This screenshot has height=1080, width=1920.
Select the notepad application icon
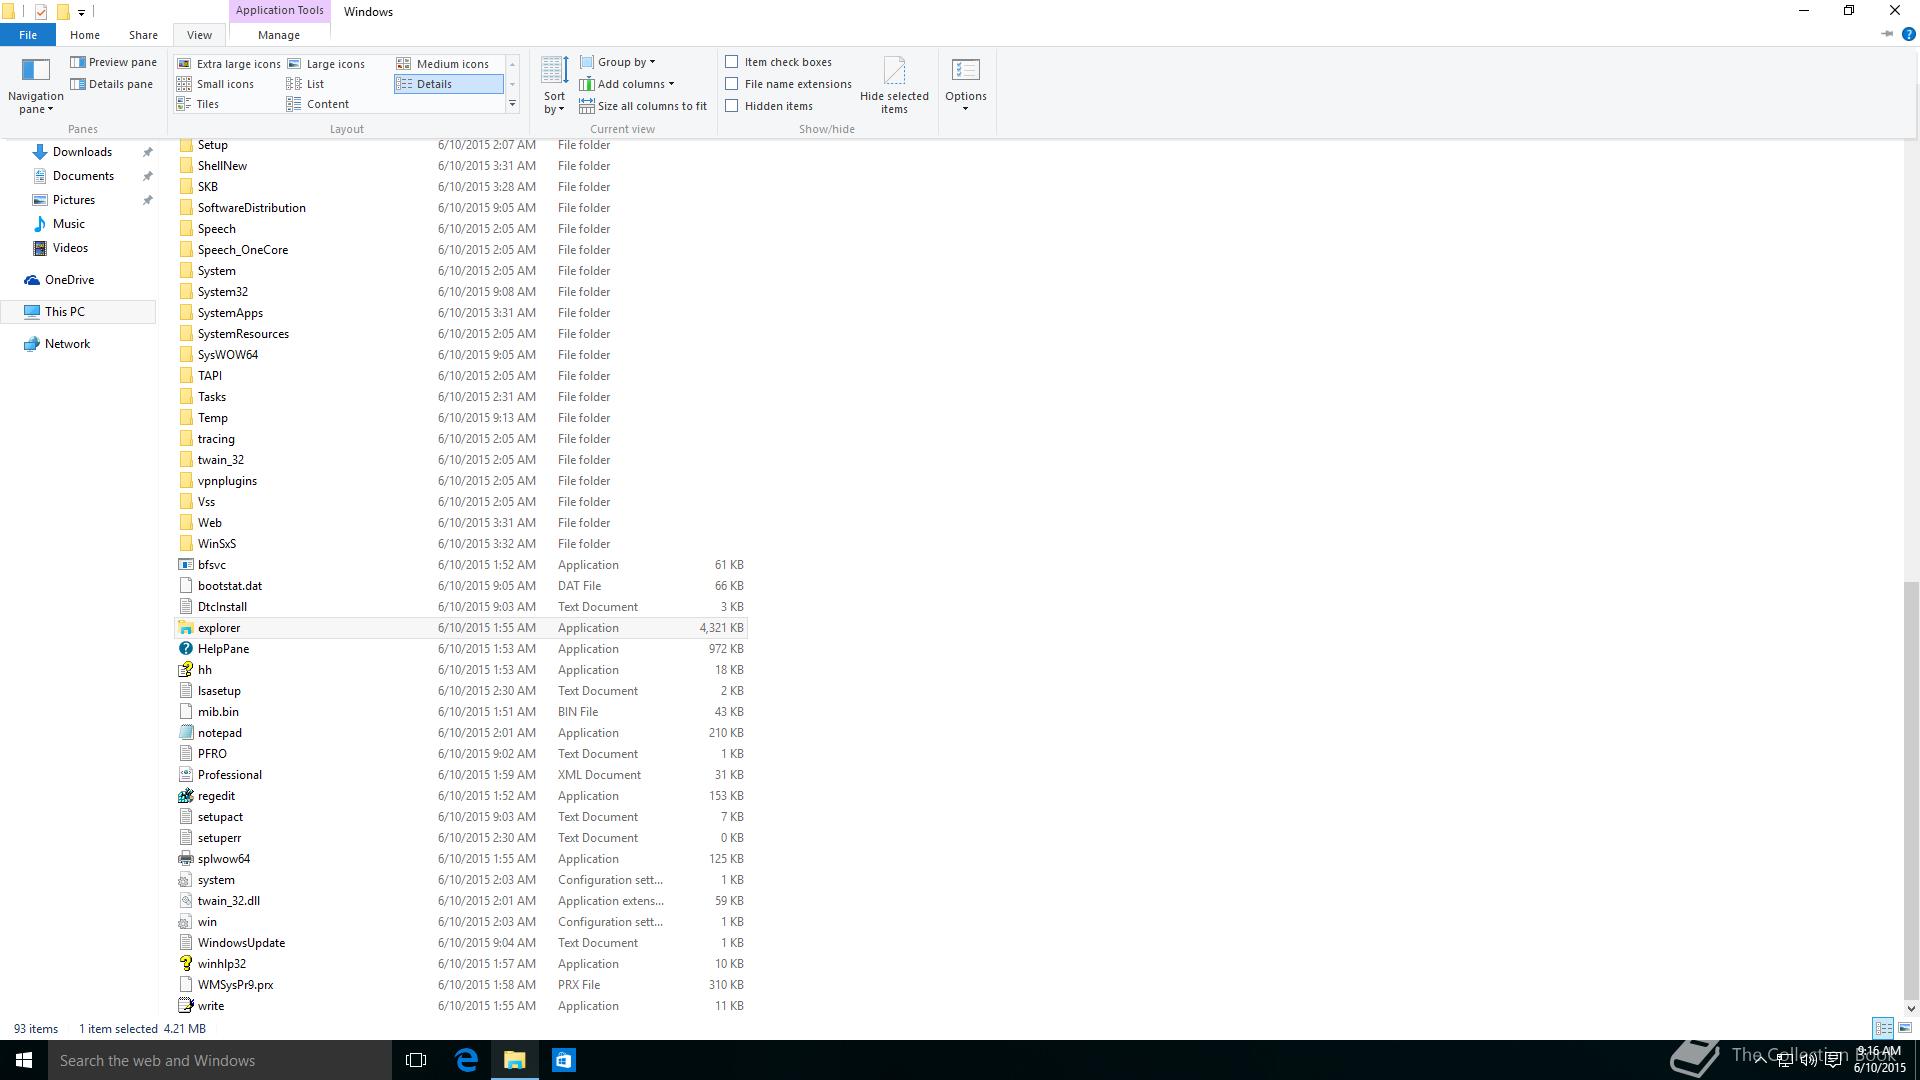coord(185,733)
